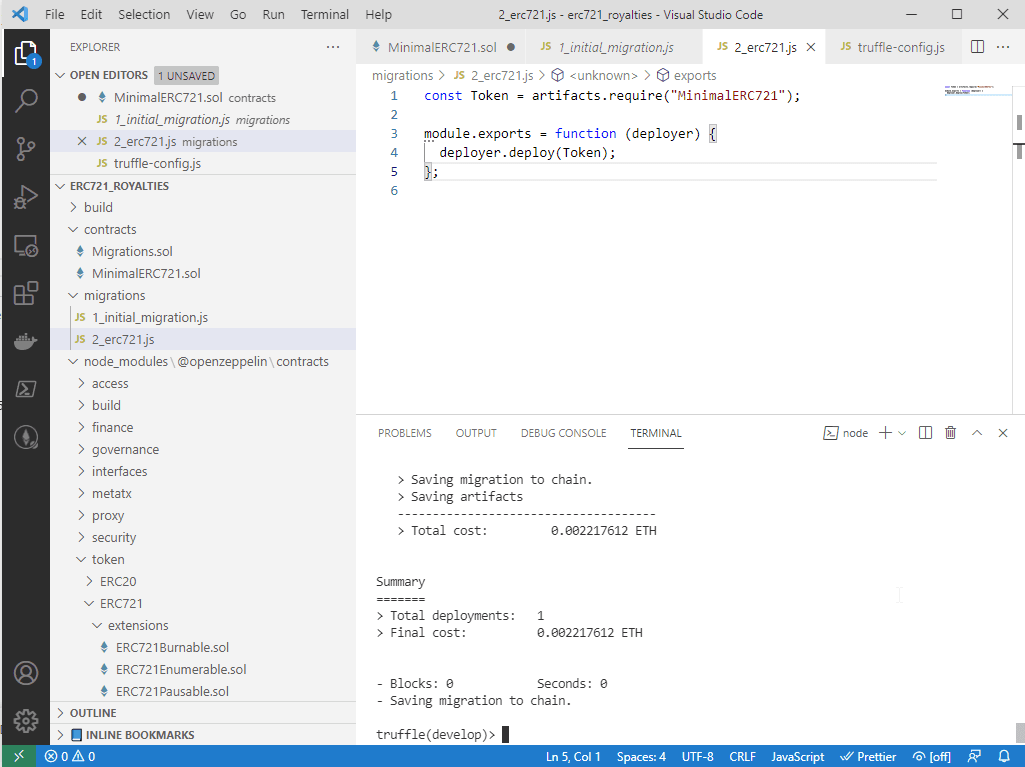Open the terminal launch profile dropdown

(902, 433)
